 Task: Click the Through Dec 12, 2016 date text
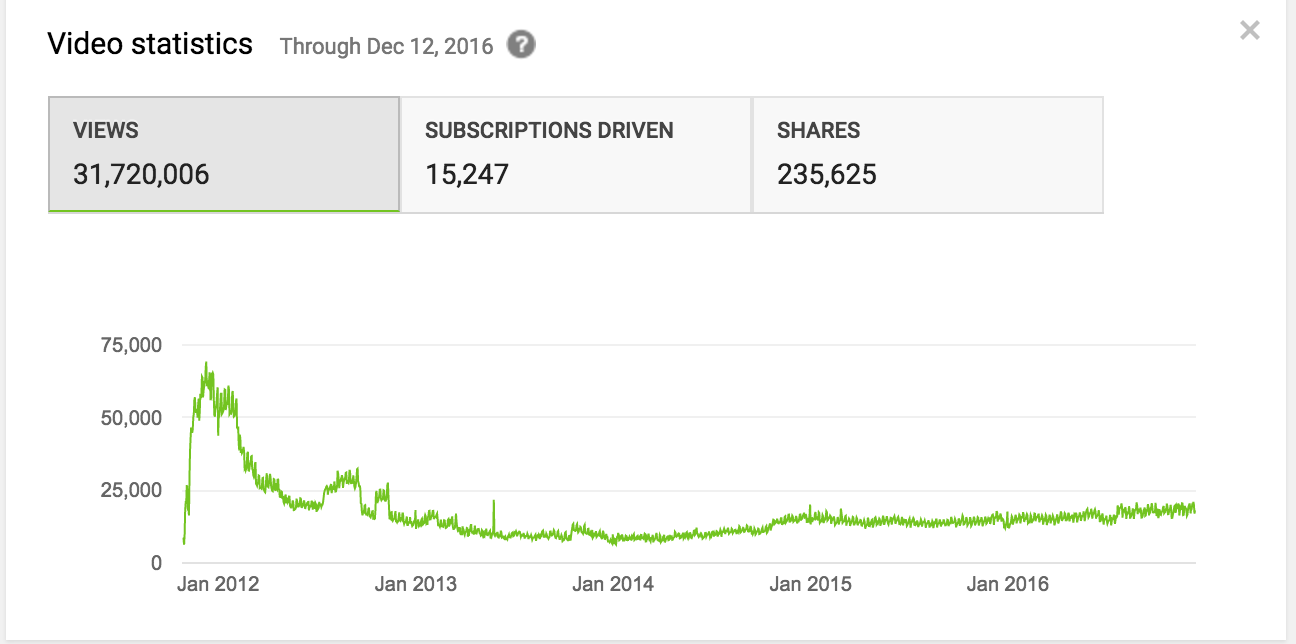click(386, 47)
